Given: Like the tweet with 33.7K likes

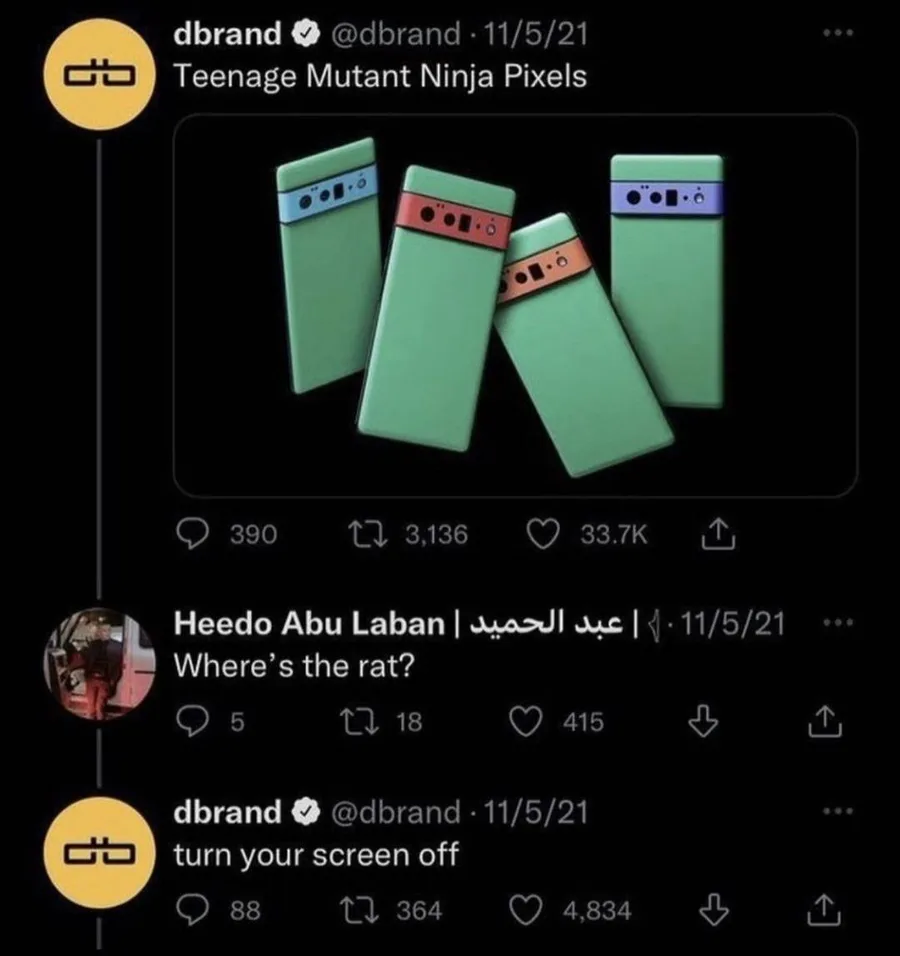Looking at the screenshot, I should click(542, 536).
